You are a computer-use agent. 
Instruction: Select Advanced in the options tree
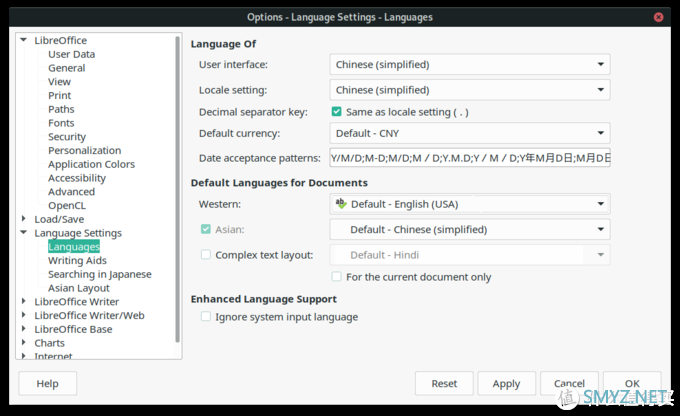(x=71, y=192)
